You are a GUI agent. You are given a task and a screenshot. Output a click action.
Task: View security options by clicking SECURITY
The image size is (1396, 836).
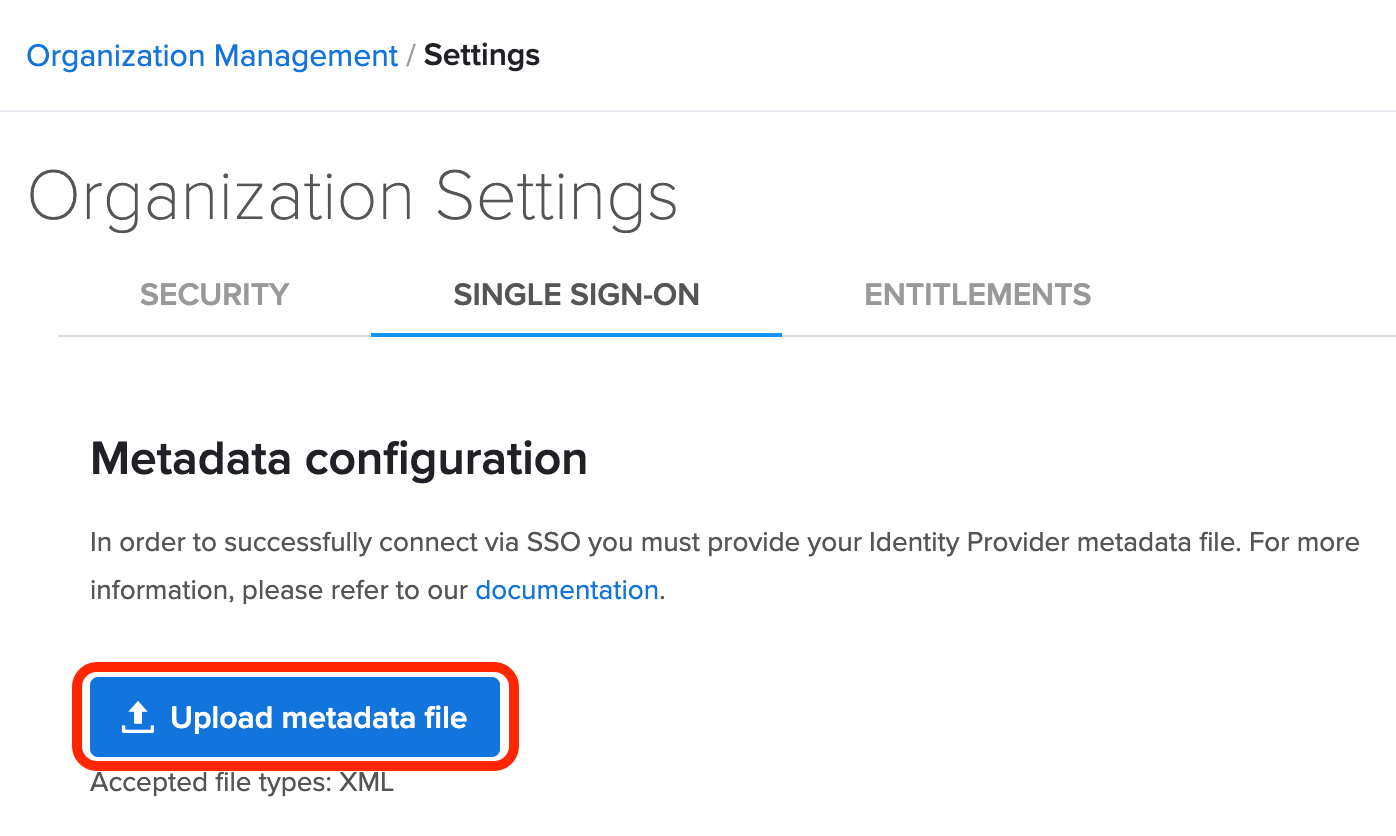tap(214, 295)
